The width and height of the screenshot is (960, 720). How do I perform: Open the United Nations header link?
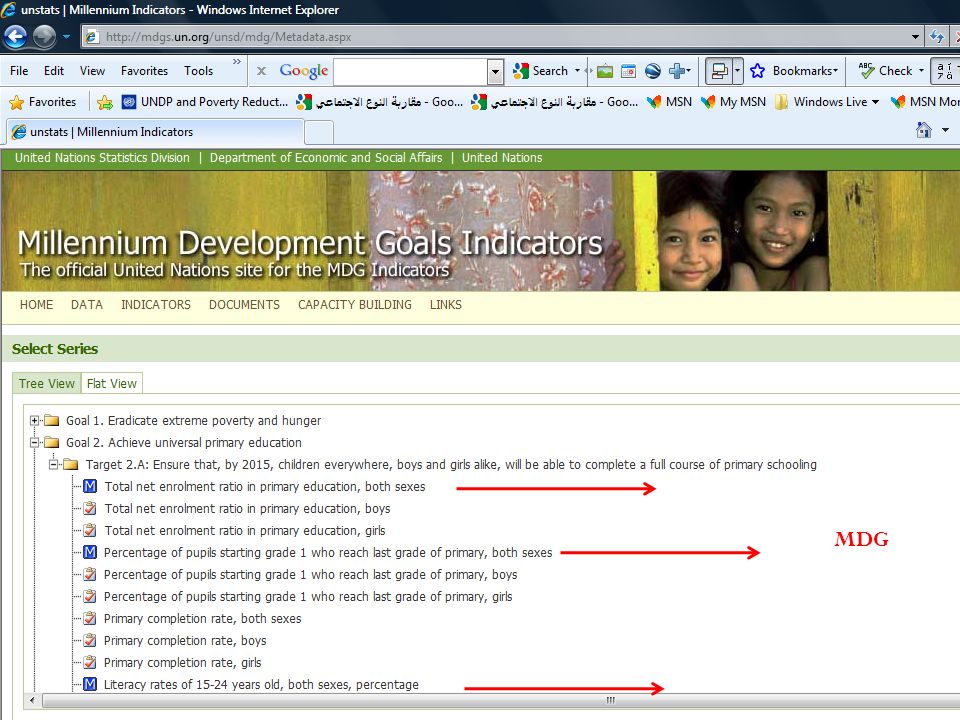pos(502,157)
